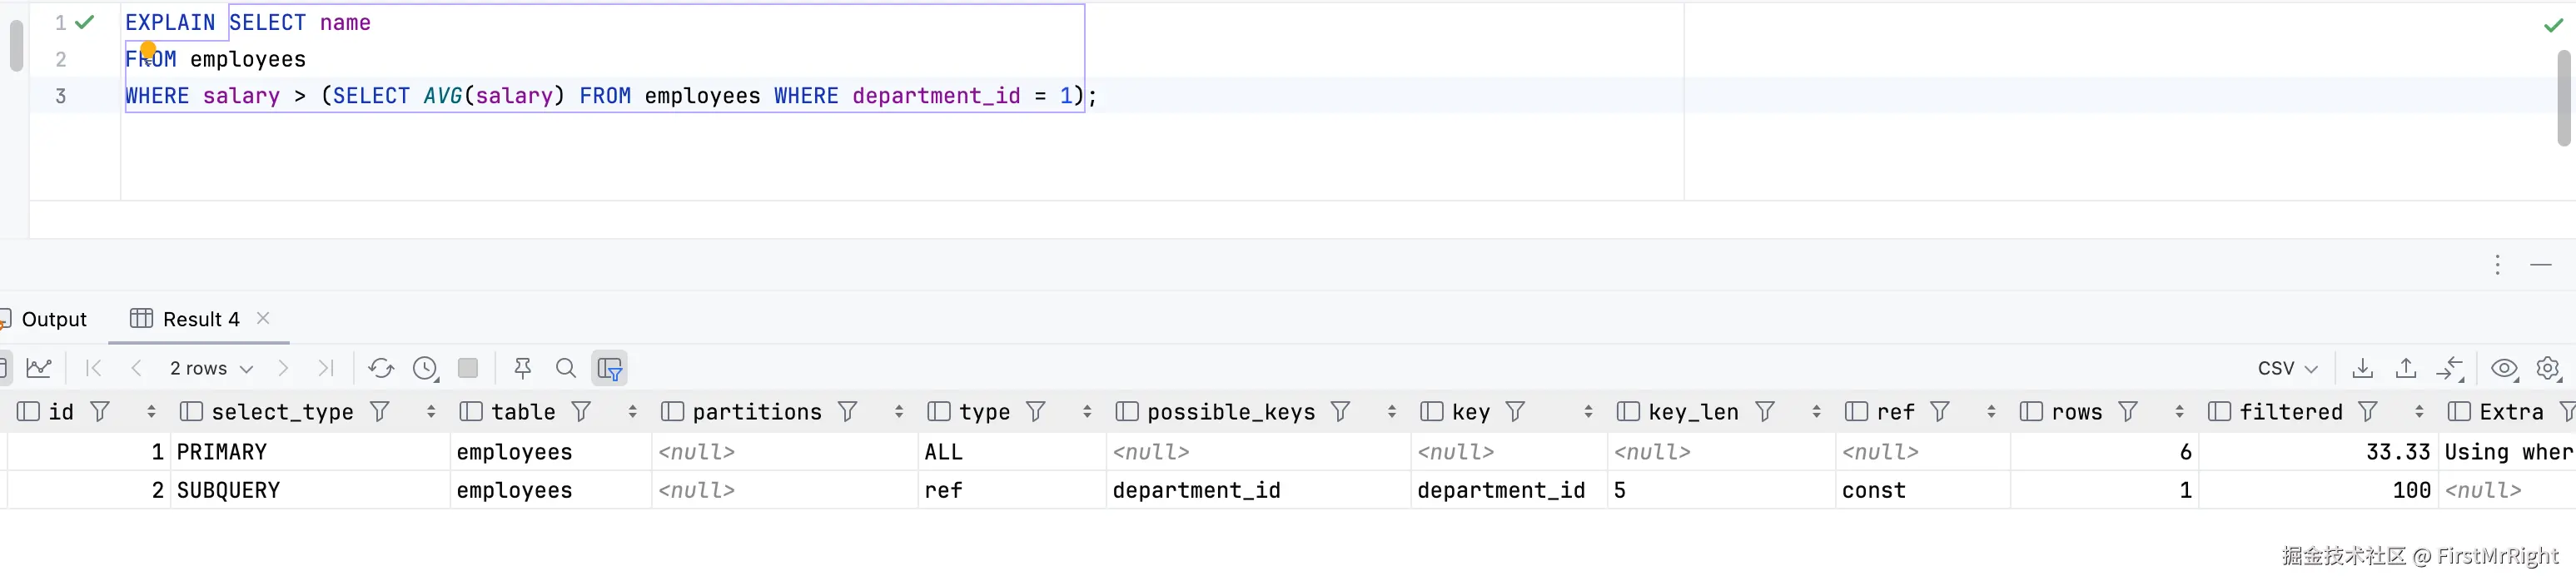The image size is (2576, 586).
Task: Click the department_id cell in key column
Action: [x=1500, y=490]
